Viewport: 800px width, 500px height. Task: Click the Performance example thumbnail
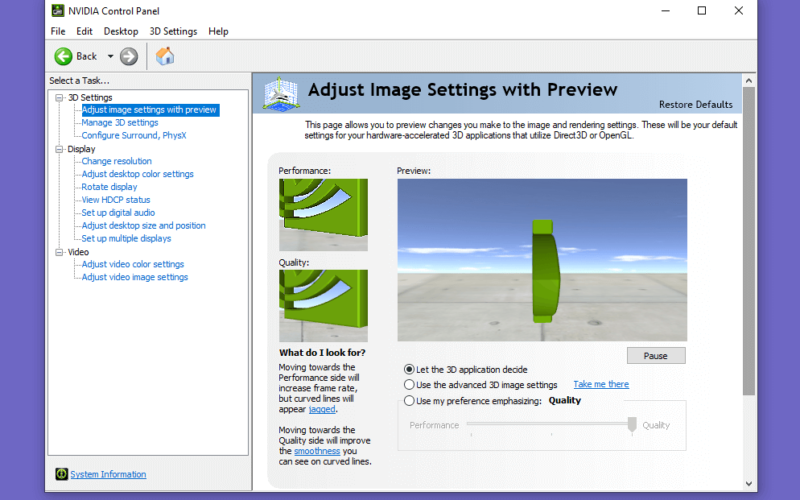tap(323, 214)
